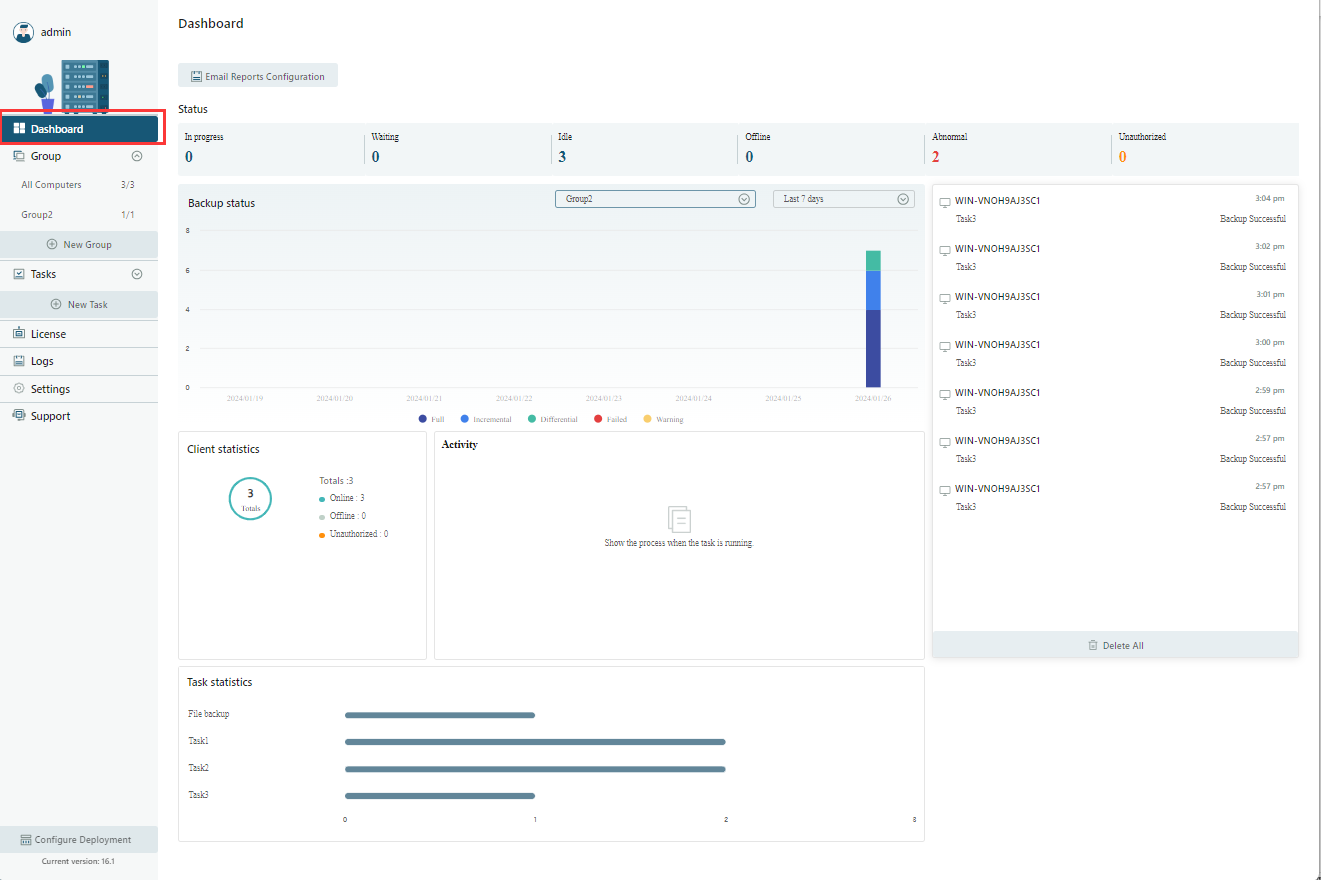This screenshot has height=880, width=1321.
Task: Open the Last 7 days dropdown
Action: coord(843,199)
